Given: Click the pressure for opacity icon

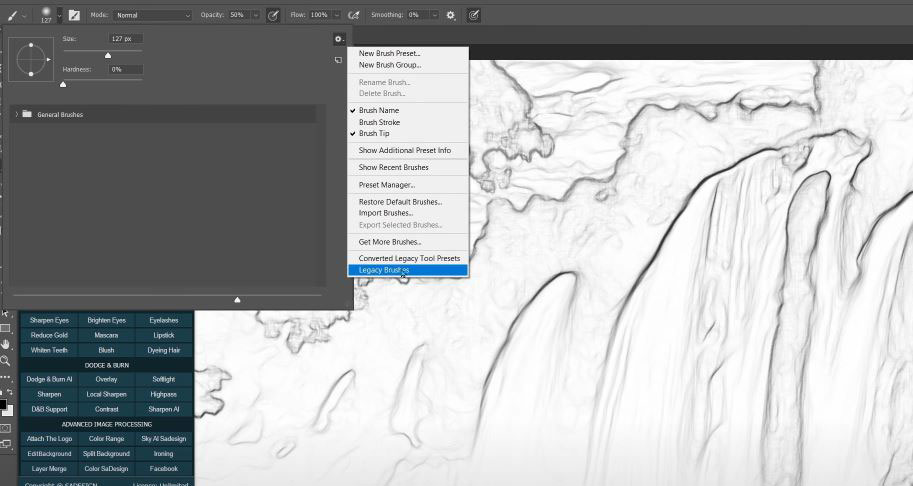Looking at the screenshot, I should click(x=272, y=15).
